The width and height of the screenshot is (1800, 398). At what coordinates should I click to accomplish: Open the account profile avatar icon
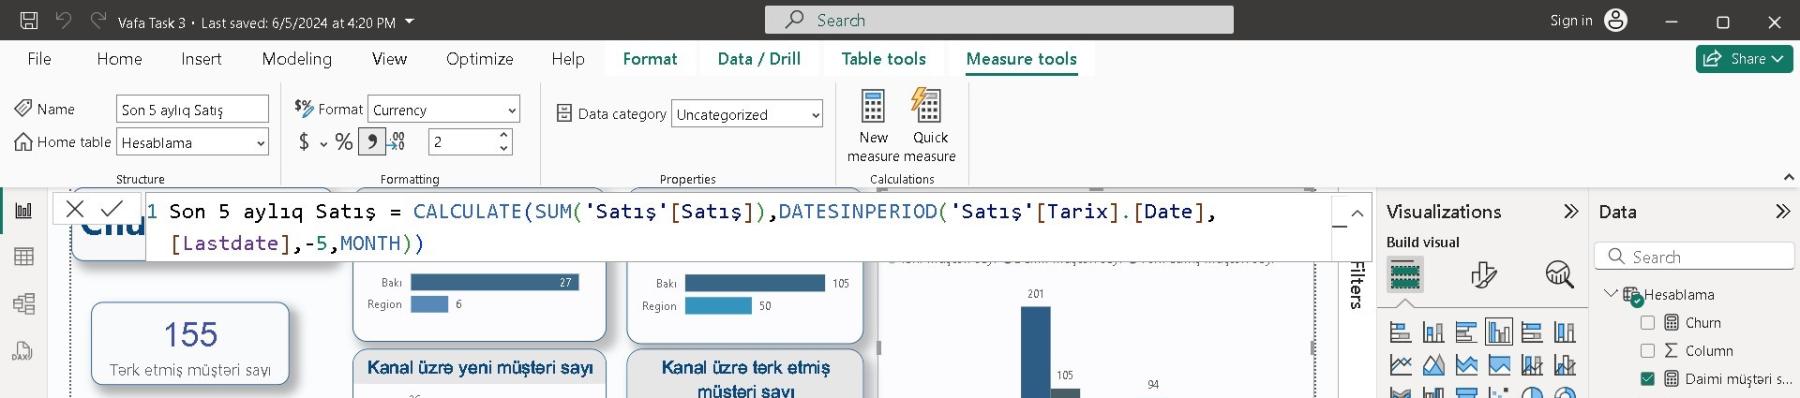click(1616, 20)
